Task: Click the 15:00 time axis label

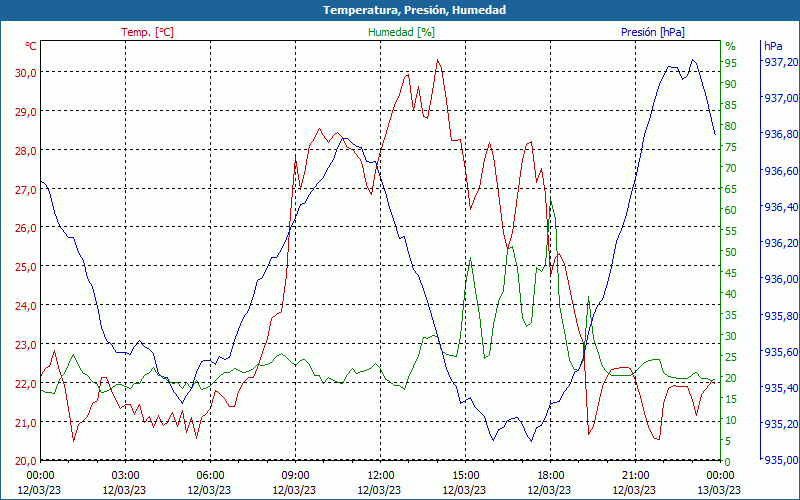Action: coord(465,476)
